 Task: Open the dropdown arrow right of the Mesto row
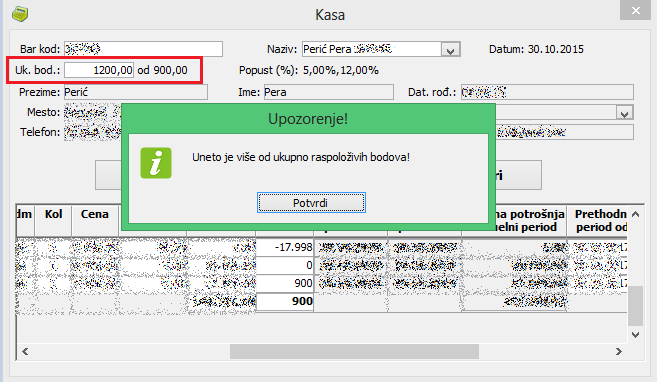tap(624, 113)
